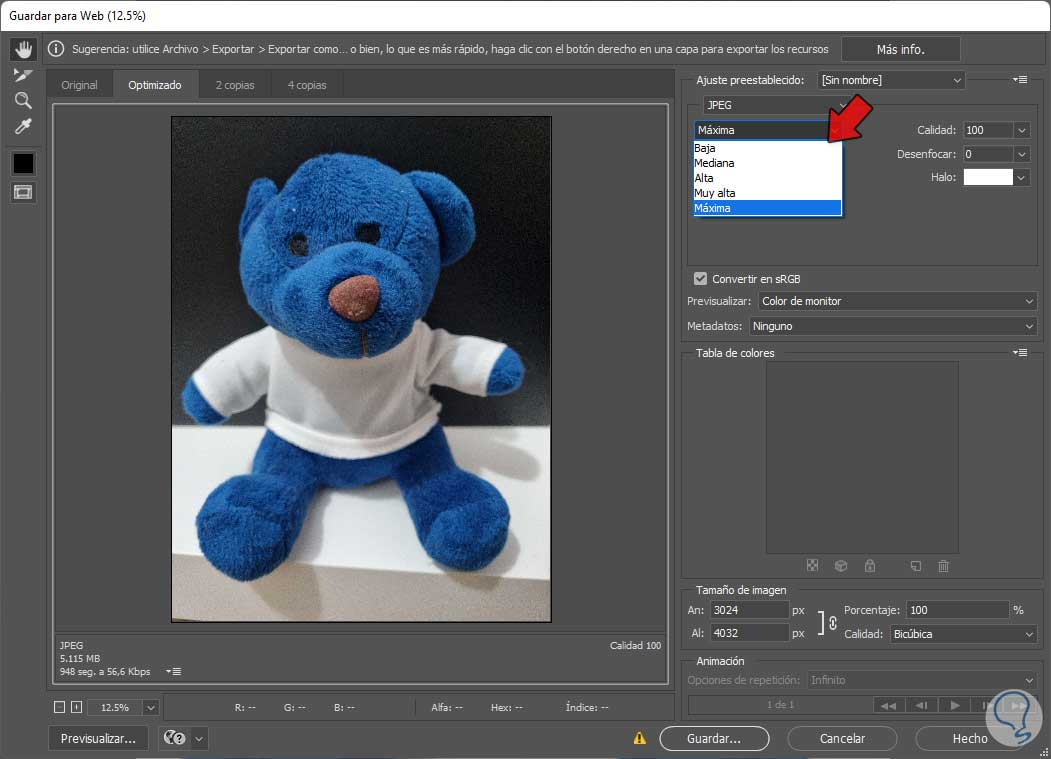
Task: Click the An width 3024 field
Action: pos(749,610)
